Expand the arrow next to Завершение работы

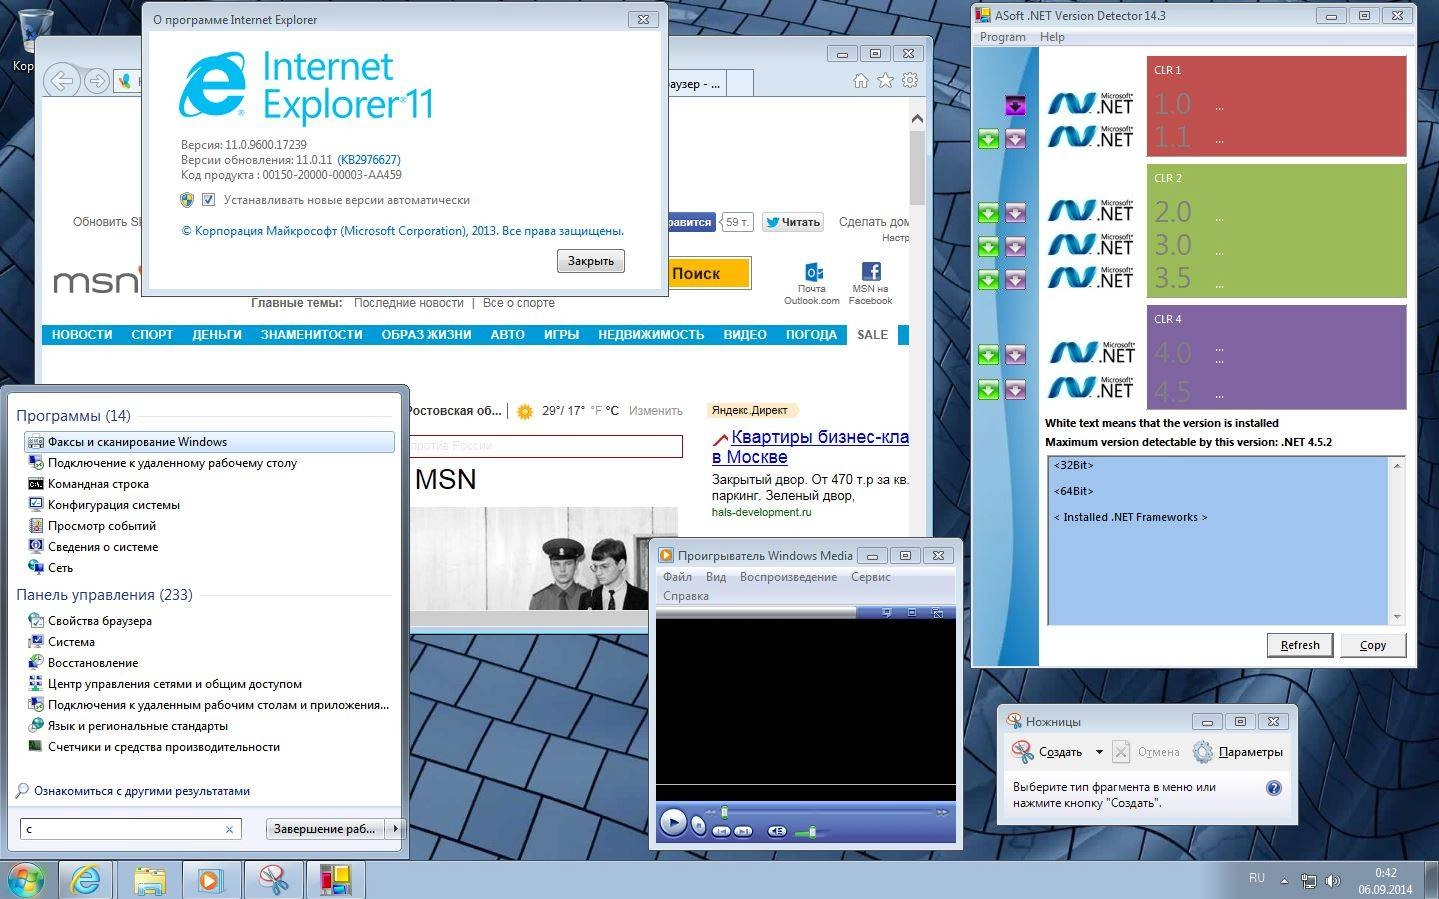(395, 829)
